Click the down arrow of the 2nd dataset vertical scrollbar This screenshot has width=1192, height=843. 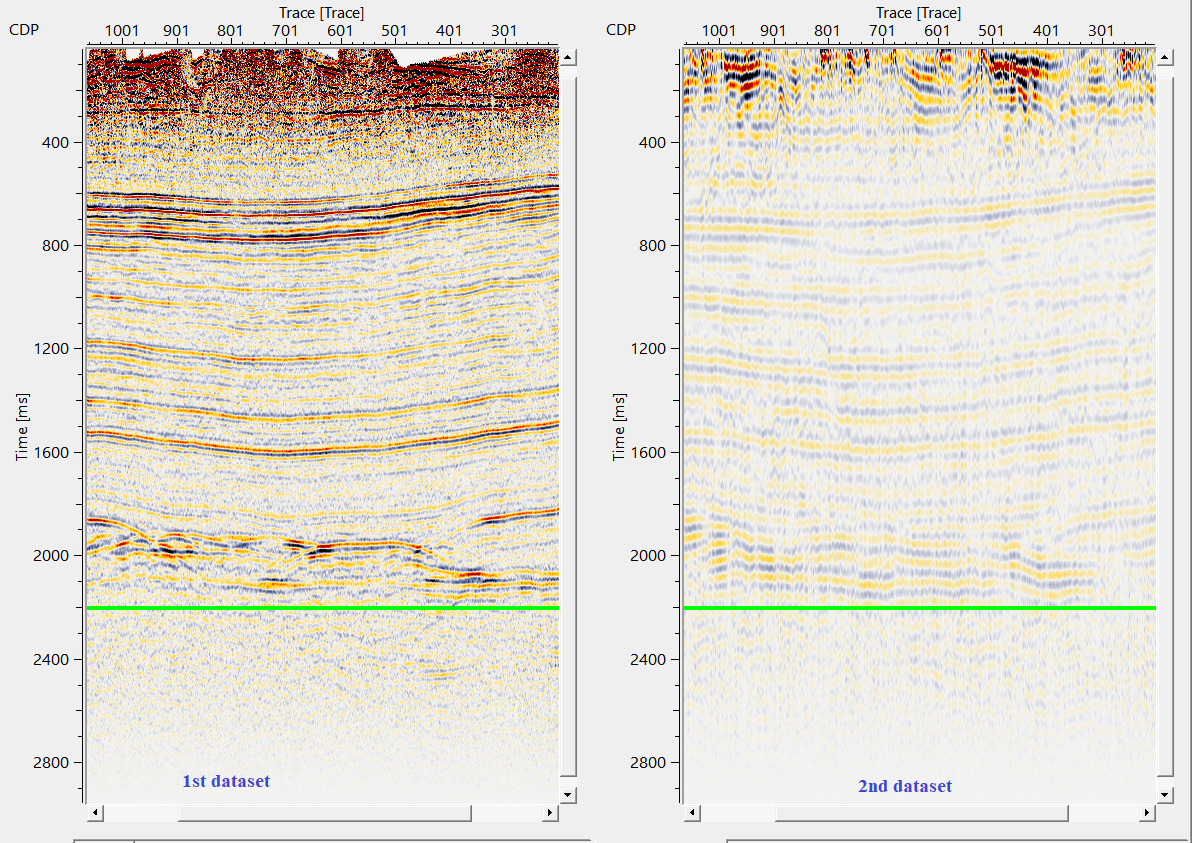pos(1165,794)
